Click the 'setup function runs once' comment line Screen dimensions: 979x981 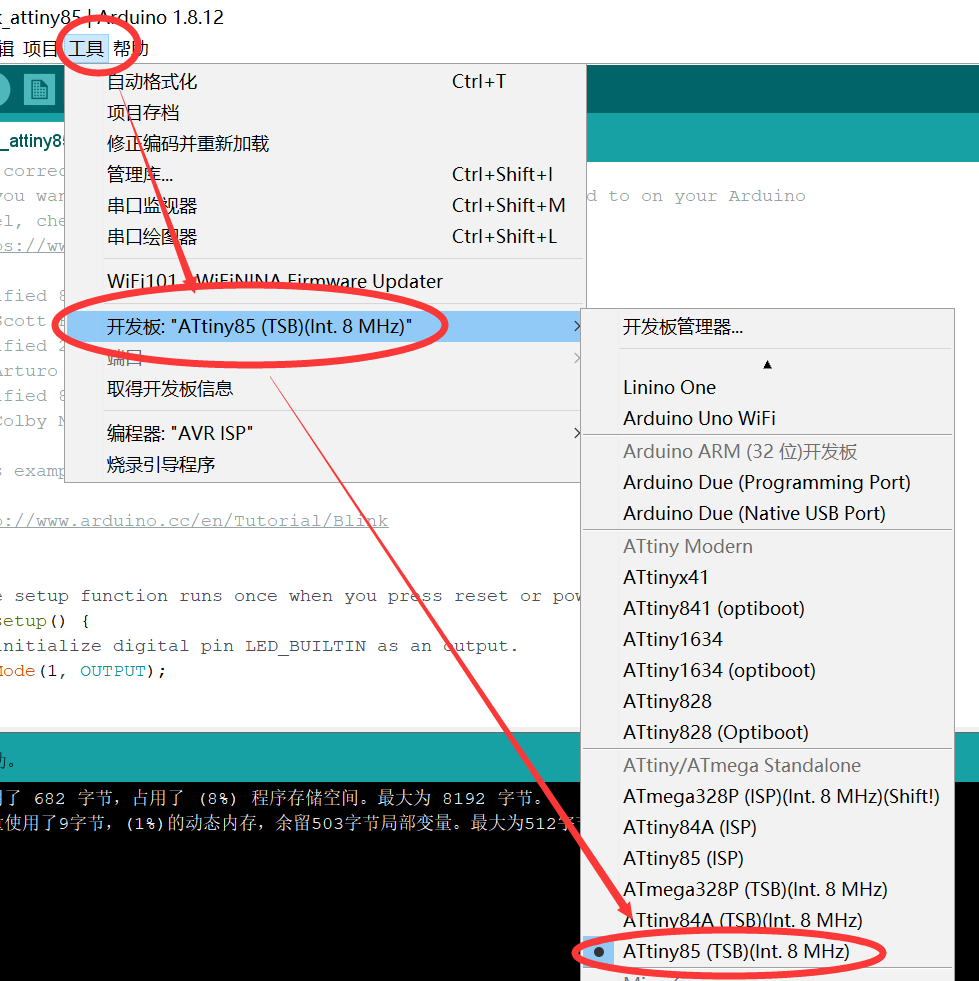[x=290, y=596]
